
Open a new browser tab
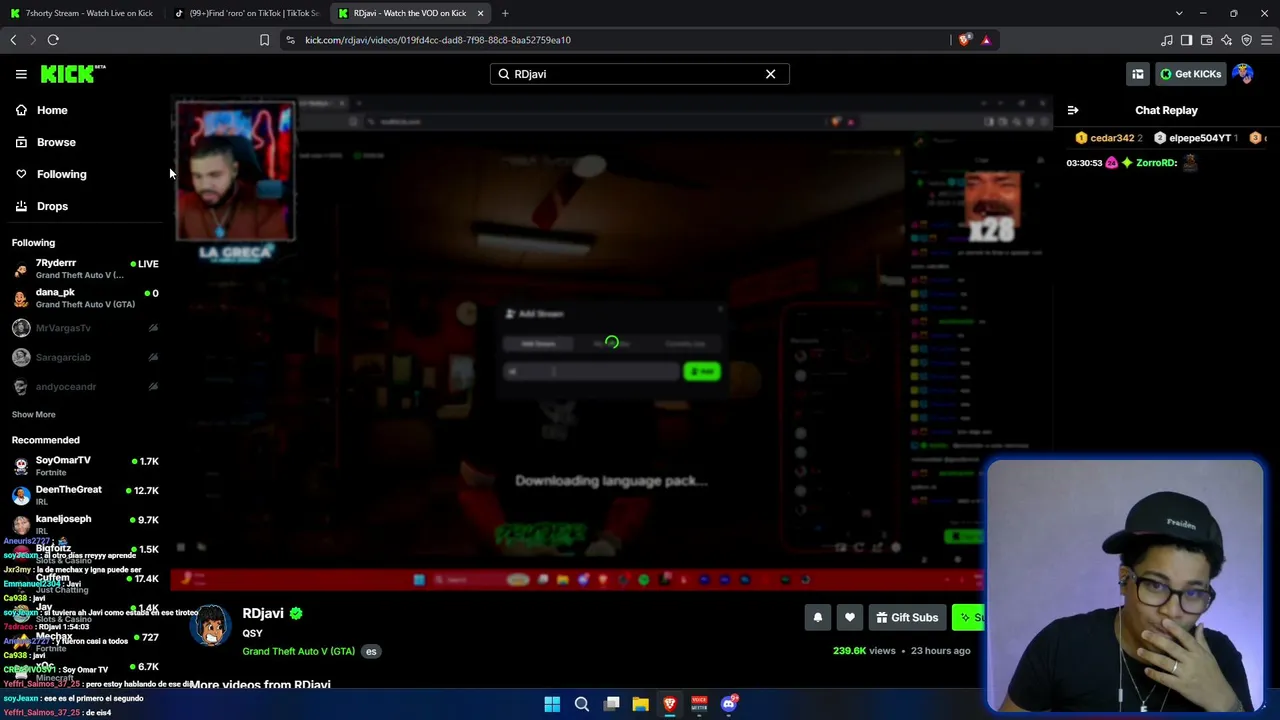pyautogui.click(x=505, y=13)
